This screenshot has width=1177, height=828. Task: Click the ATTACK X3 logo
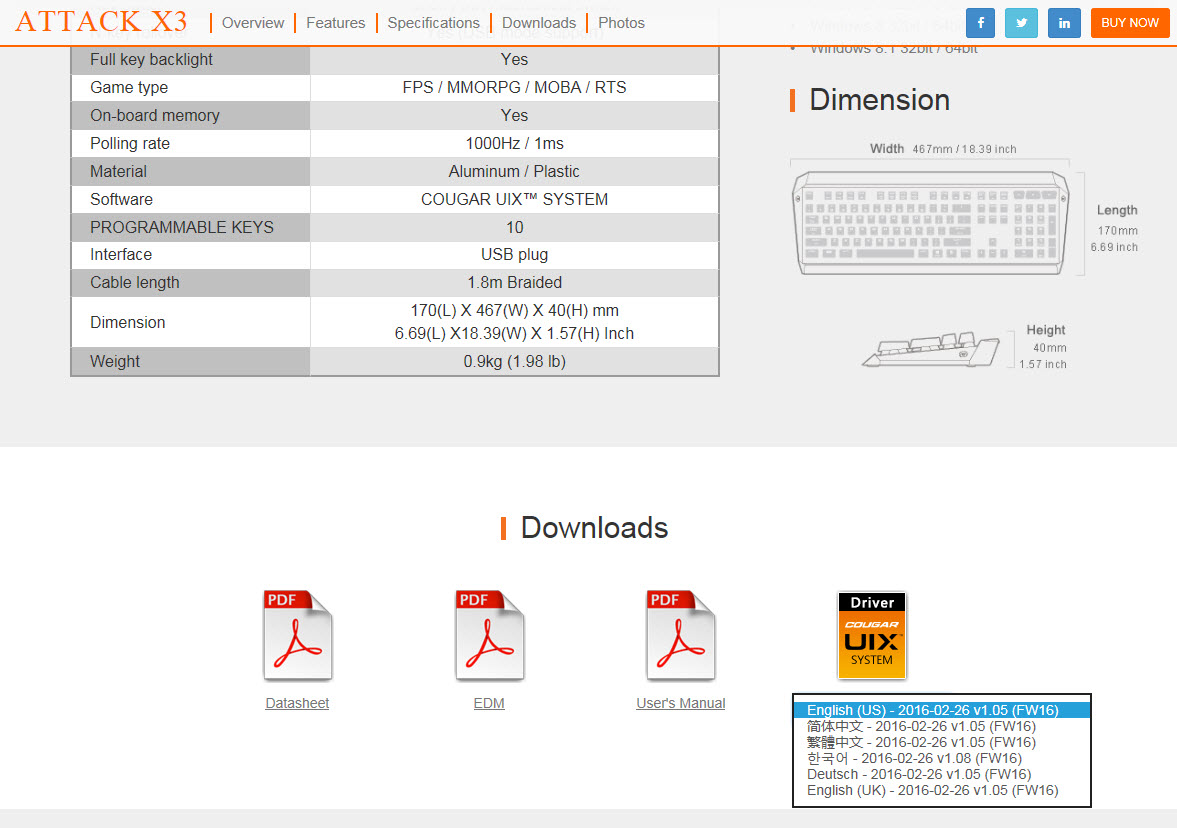pos(101,22)
